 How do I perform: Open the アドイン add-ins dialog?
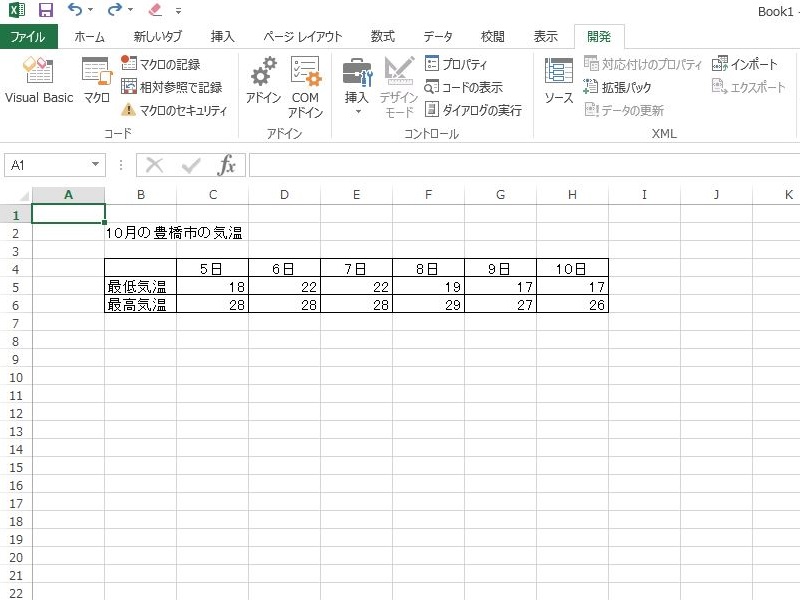tap(263, 80)
